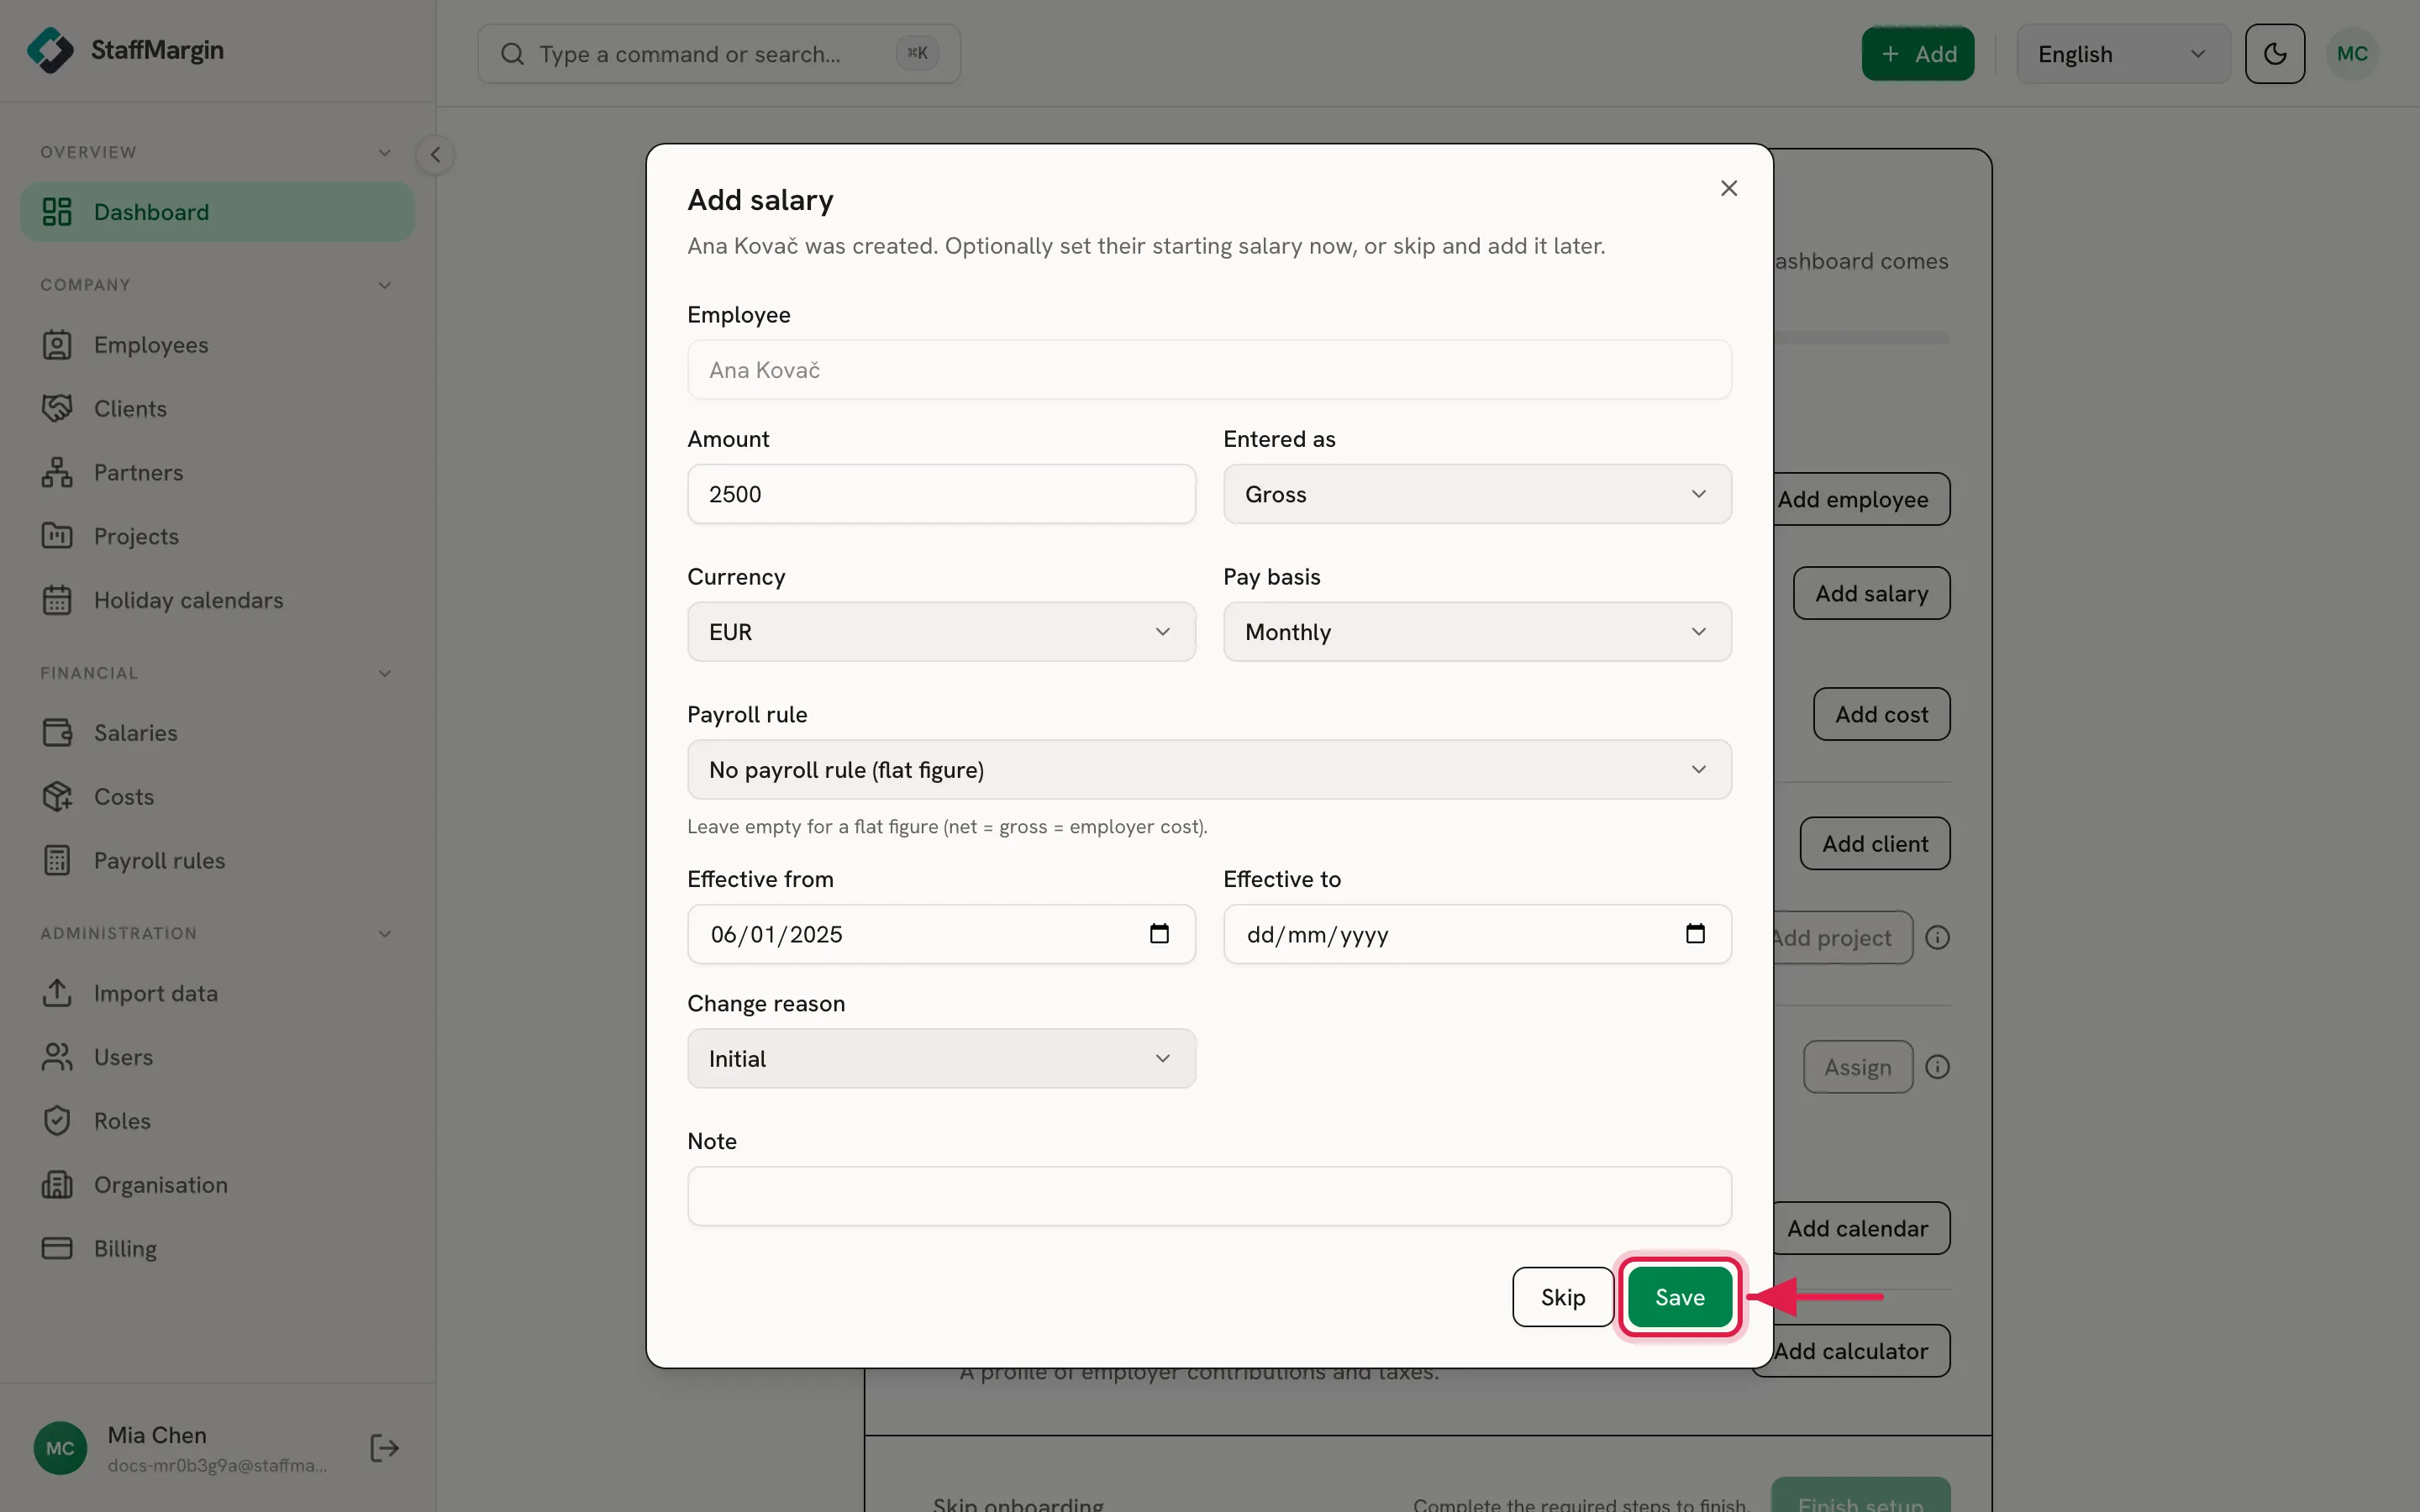2420x1512 pixels.
Task: Click the Effective to date field
Action: tap(1477, 934)
